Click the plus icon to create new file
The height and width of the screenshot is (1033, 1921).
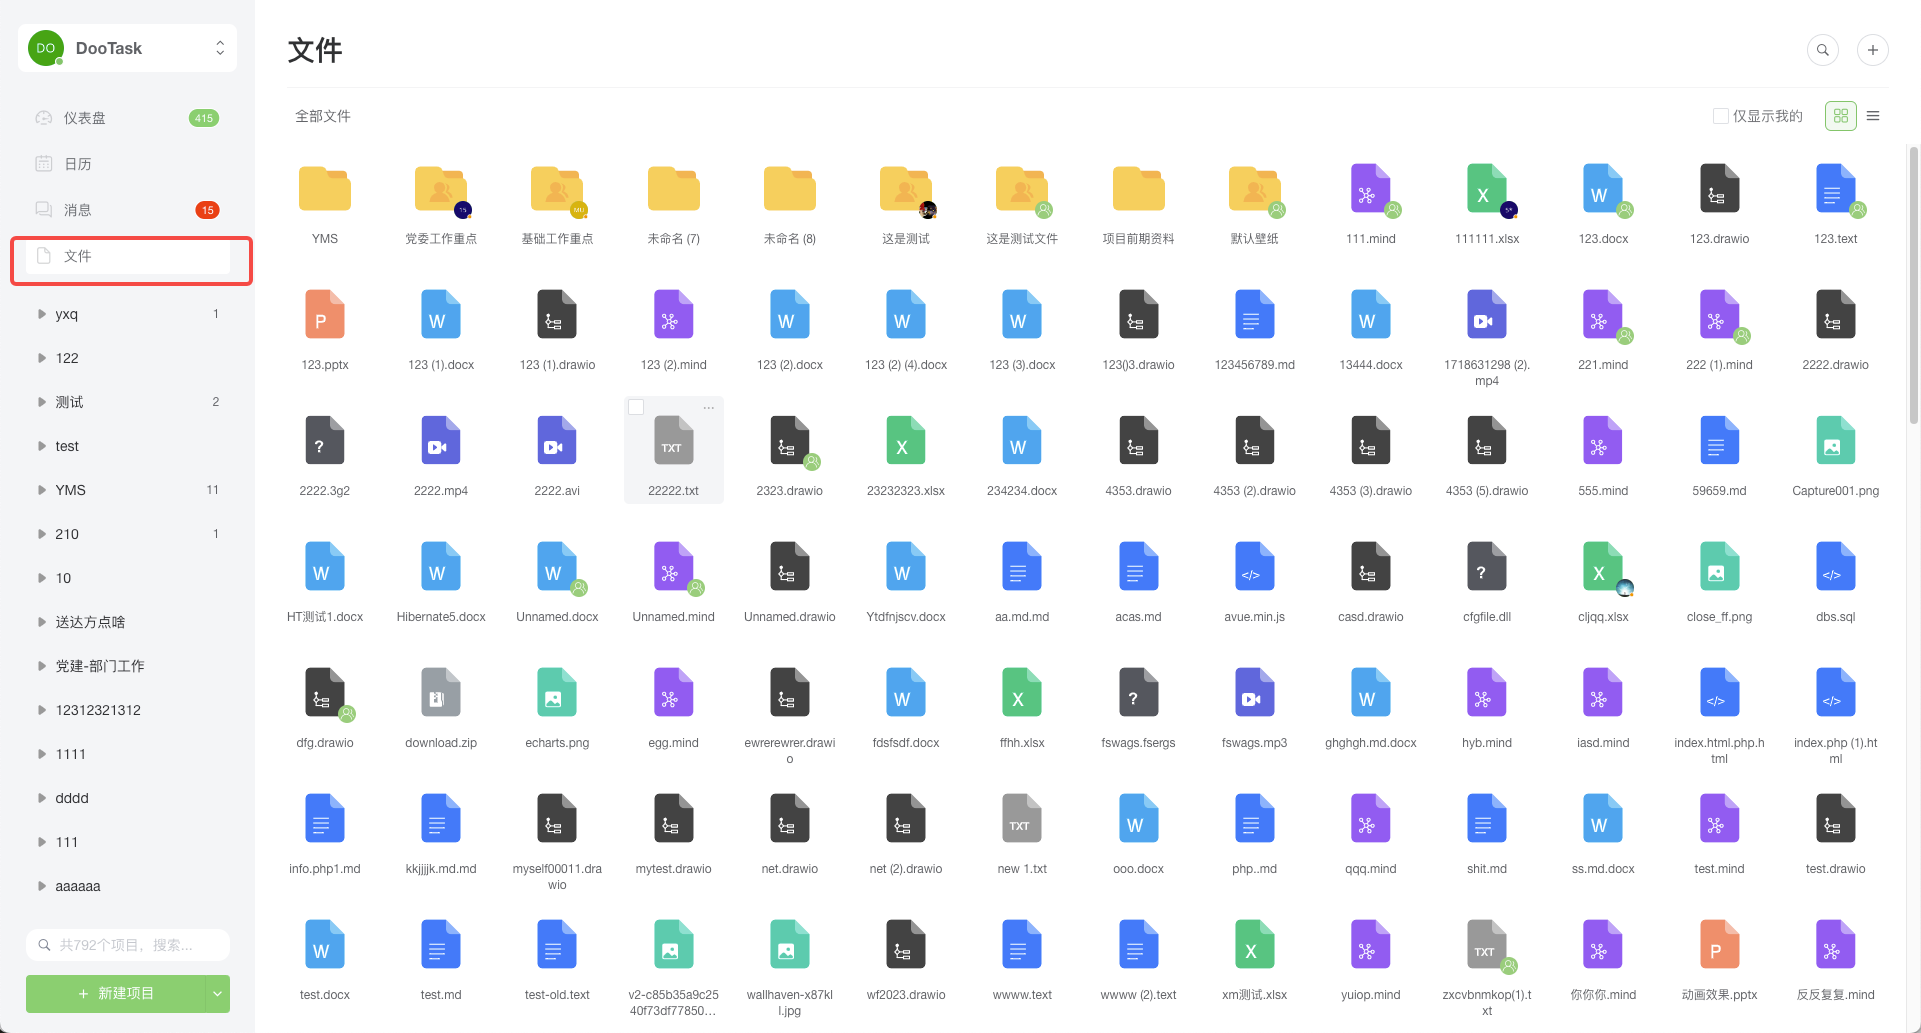(x=1873, y=49)
